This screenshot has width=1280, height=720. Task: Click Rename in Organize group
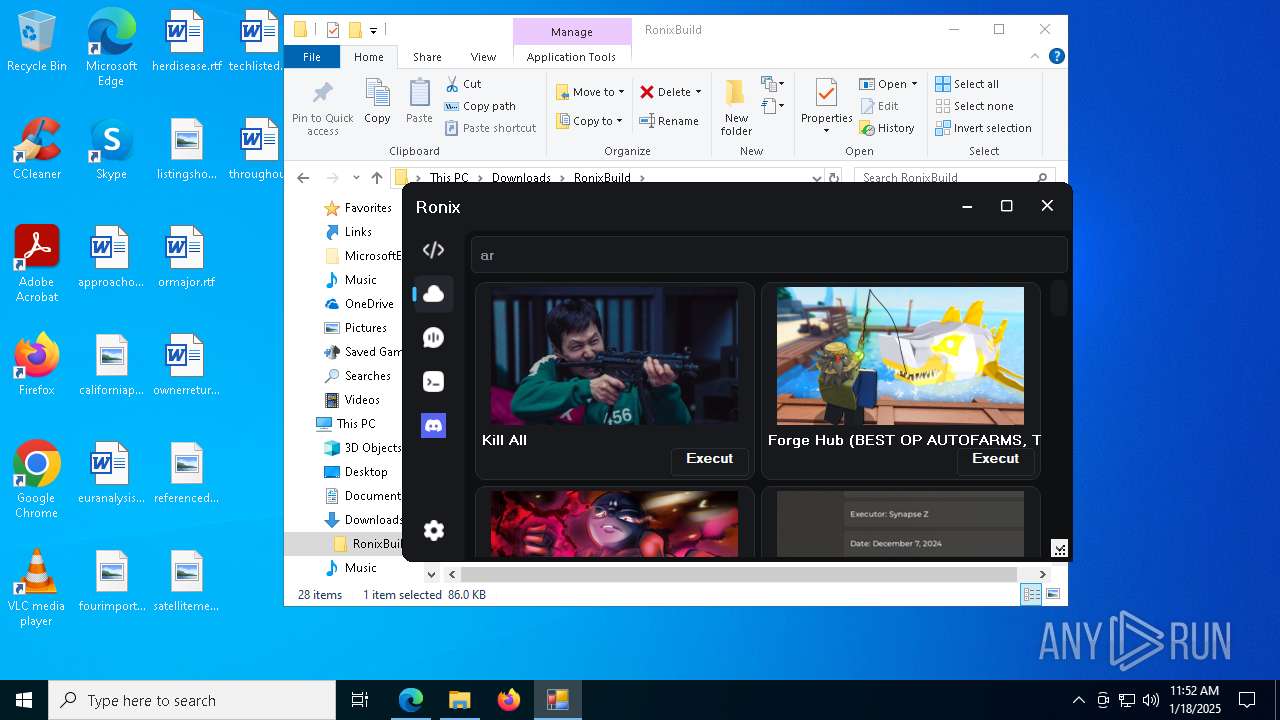tap(669, 121)
